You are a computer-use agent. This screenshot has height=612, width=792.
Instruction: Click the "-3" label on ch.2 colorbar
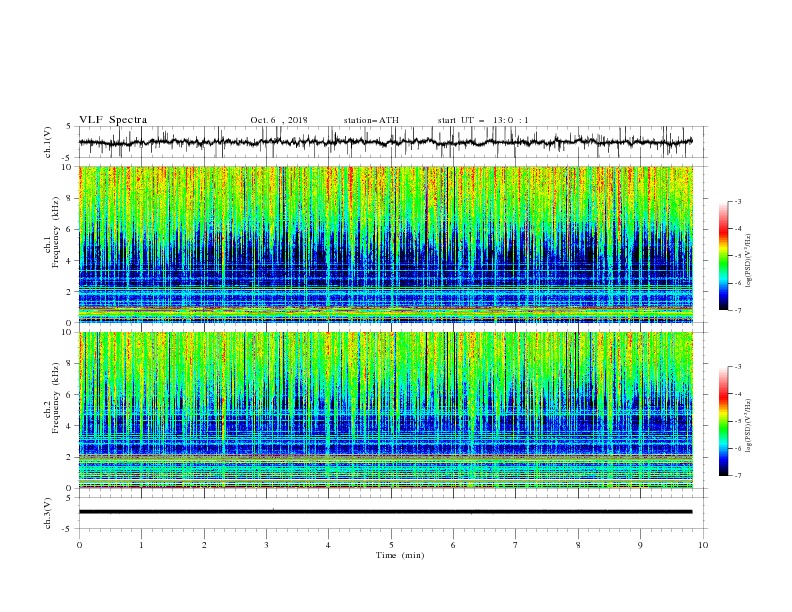(x=738, y=367)
